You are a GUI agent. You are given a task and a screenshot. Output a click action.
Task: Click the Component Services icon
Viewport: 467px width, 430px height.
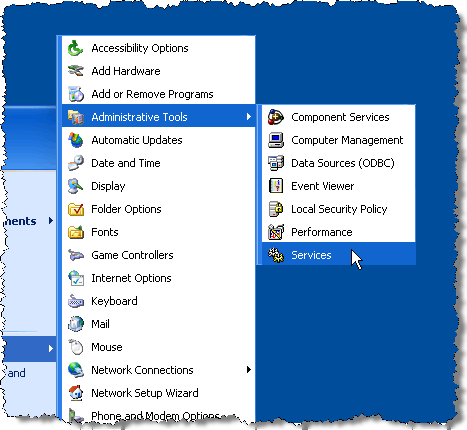(x=276, y=117)
